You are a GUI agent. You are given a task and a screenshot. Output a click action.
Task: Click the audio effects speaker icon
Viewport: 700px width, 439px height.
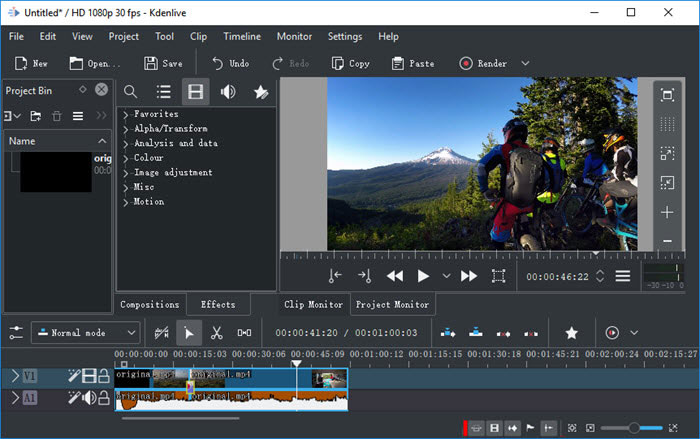point(228,92)
